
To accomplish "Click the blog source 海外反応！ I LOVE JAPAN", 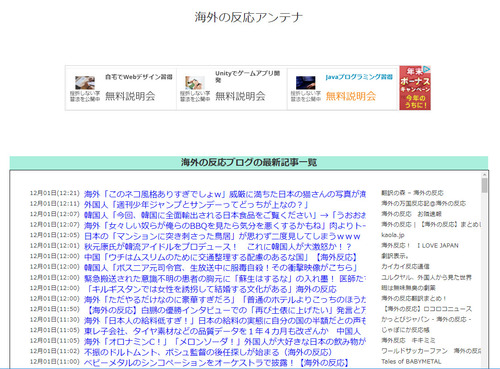I will point(420,246).
